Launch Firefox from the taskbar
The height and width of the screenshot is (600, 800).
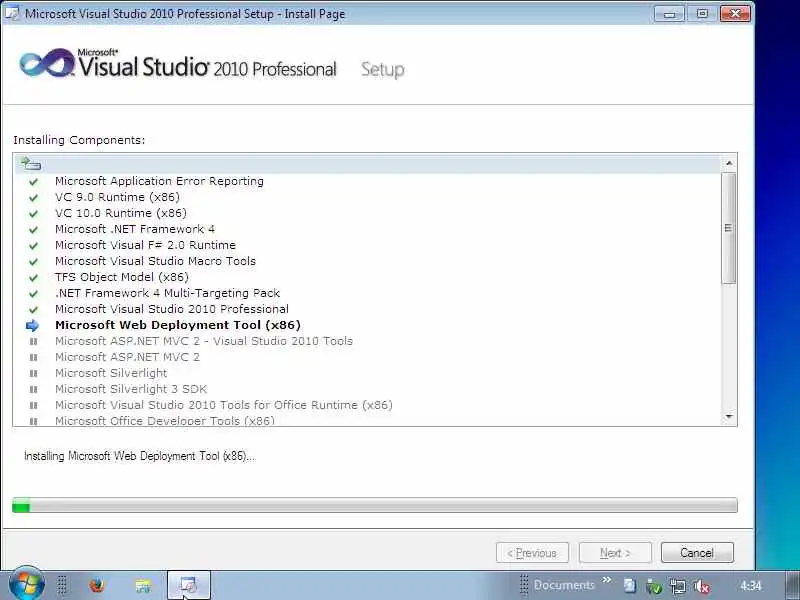tap(95, 585)
